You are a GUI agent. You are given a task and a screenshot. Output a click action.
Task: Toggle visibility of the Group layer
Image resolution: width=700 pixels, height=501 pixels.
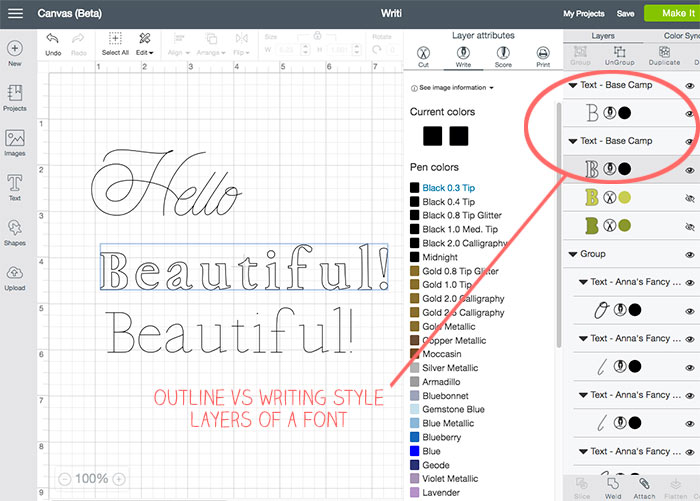click(690, 255)
